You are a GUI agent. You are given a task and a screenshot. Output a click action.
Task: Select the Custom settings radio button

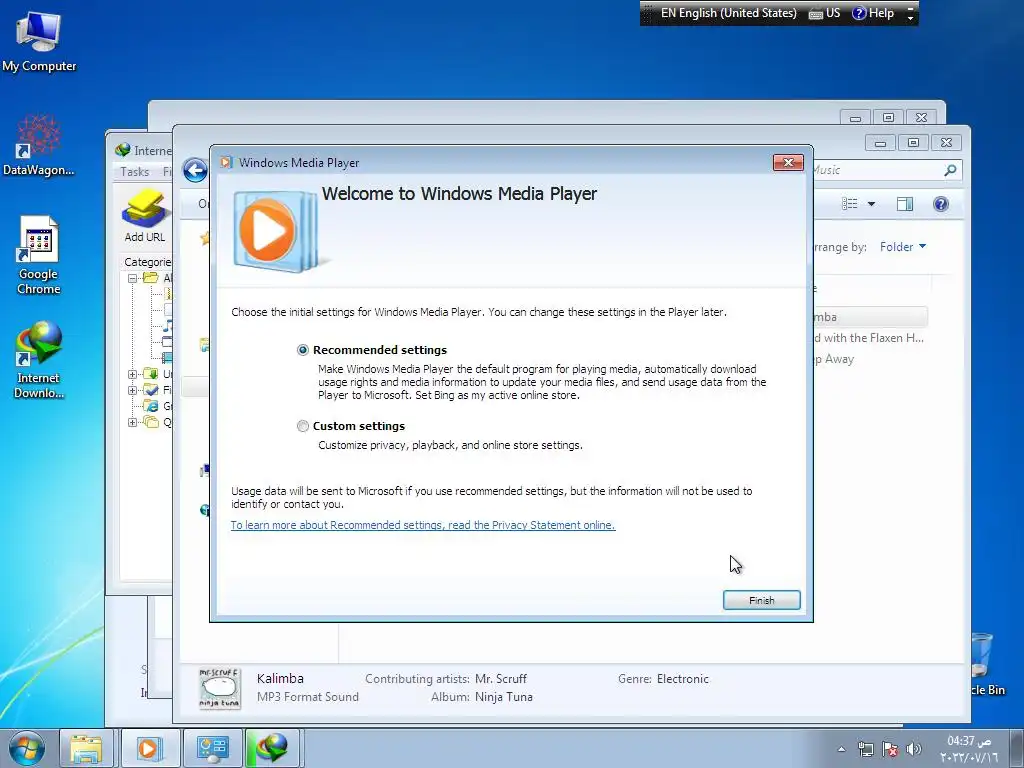302,426
